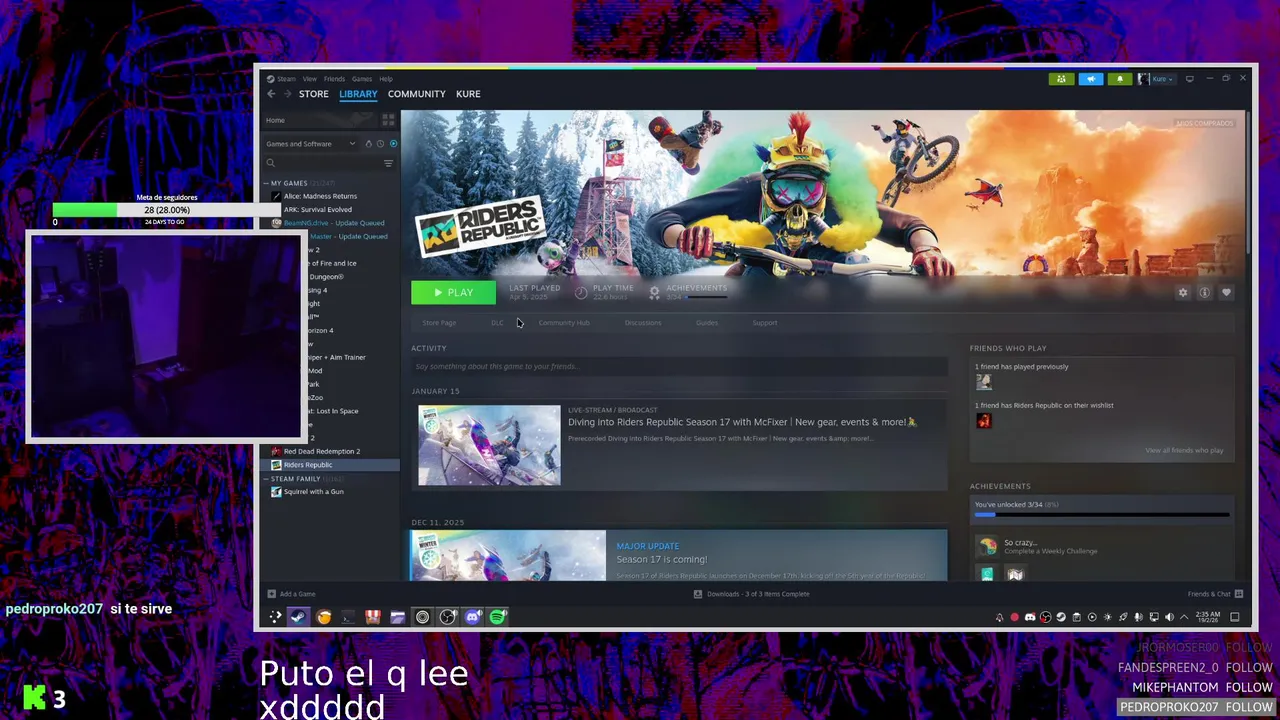Open Friends & Chat
This screenshot has width=1280, height=720.
[1215, 594]
